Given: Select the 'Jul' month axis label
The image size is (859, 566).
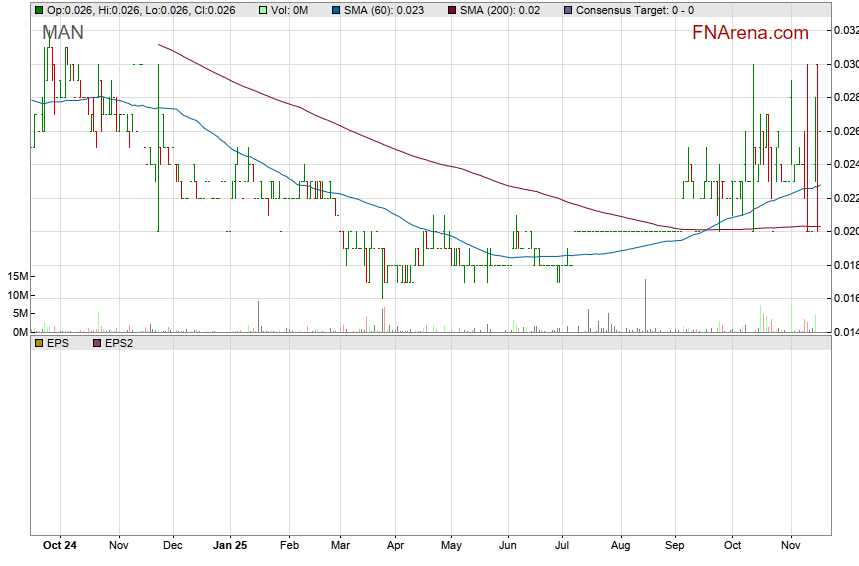Looking at the screenshot, I should coord(563,546).
